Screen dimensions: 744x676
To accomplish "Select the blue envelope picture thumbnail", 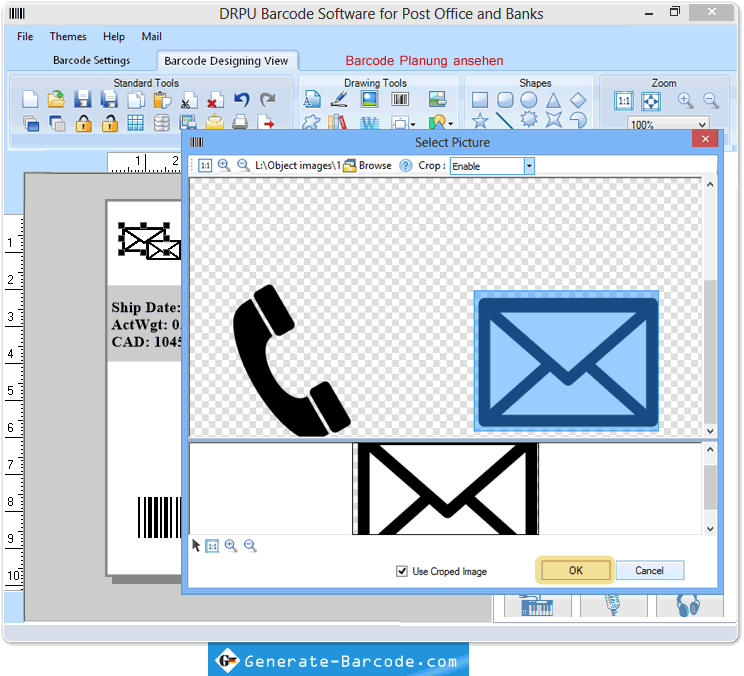I will [567, 362].
